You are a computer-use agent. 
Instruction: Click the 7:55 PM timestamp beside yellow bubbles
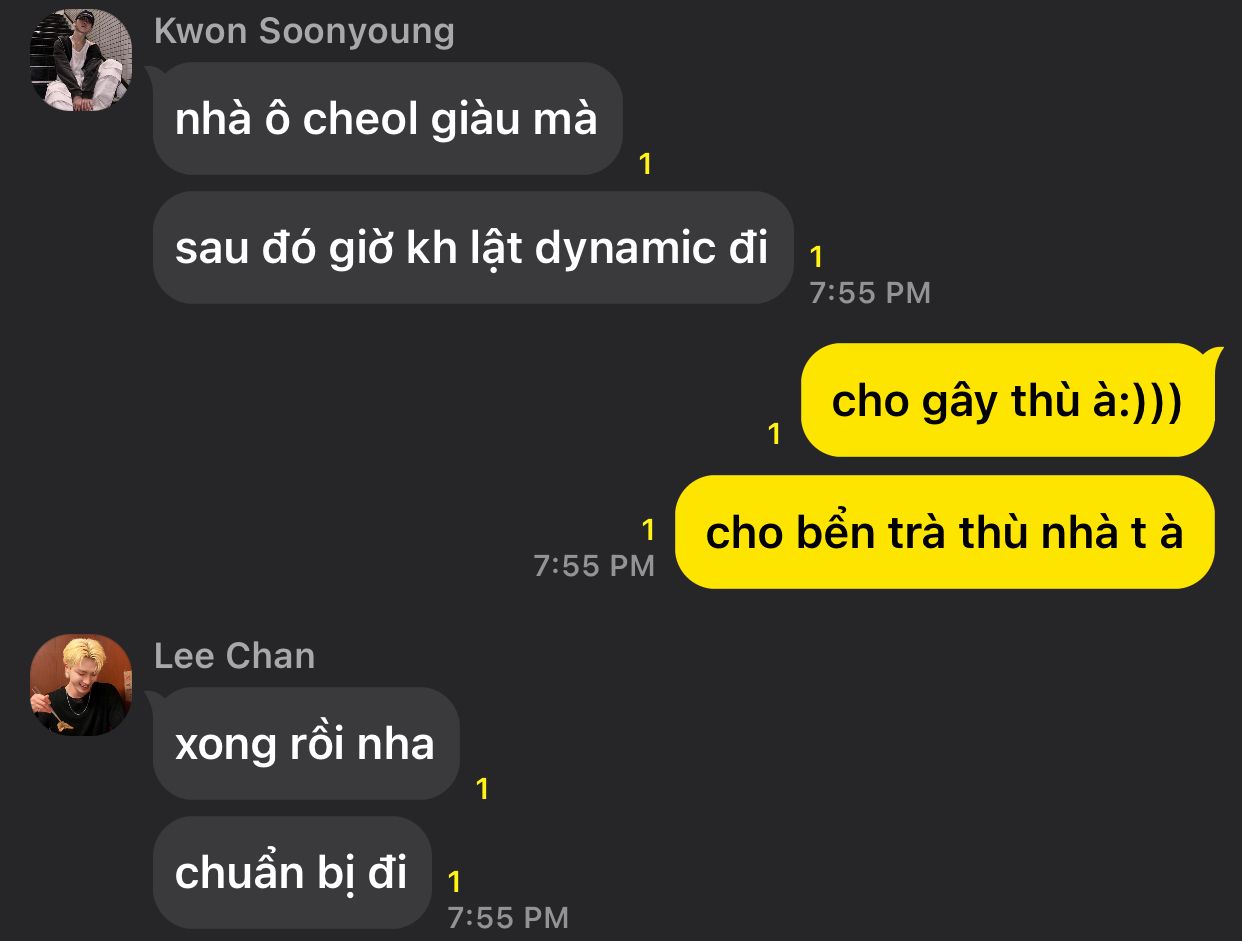(594, 565)
